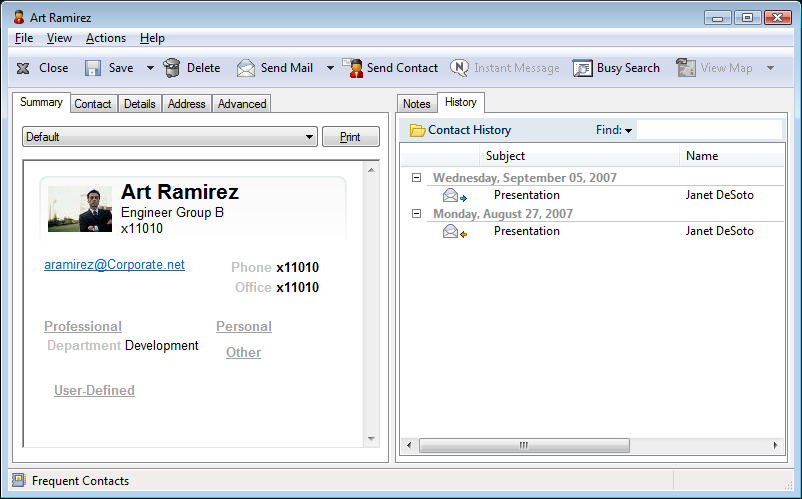Open the Actions menu
Viewport: 802px width, 499px height.
point(106,38)
